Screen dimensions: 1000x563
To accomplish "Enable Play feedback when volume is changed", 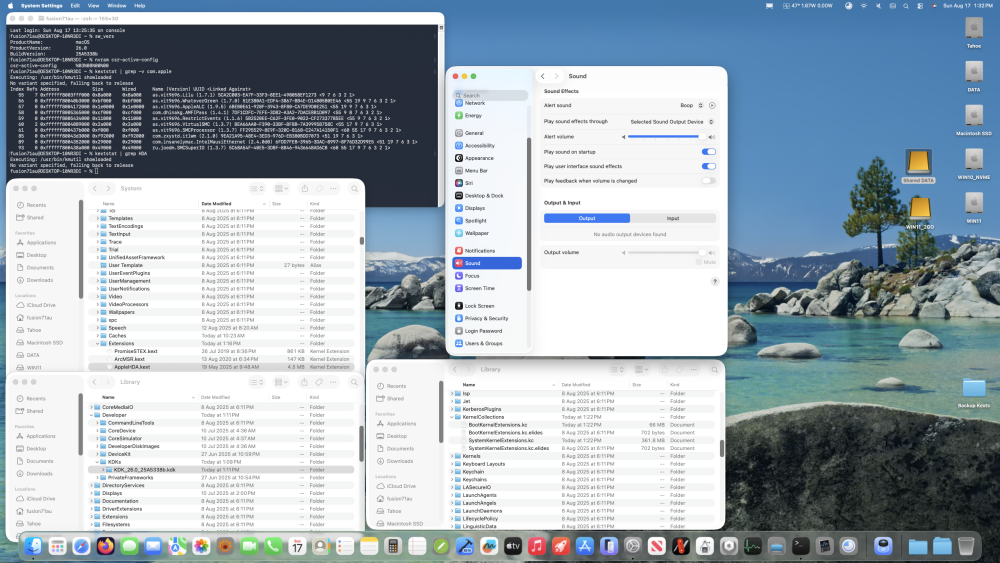I will (709, 181).
